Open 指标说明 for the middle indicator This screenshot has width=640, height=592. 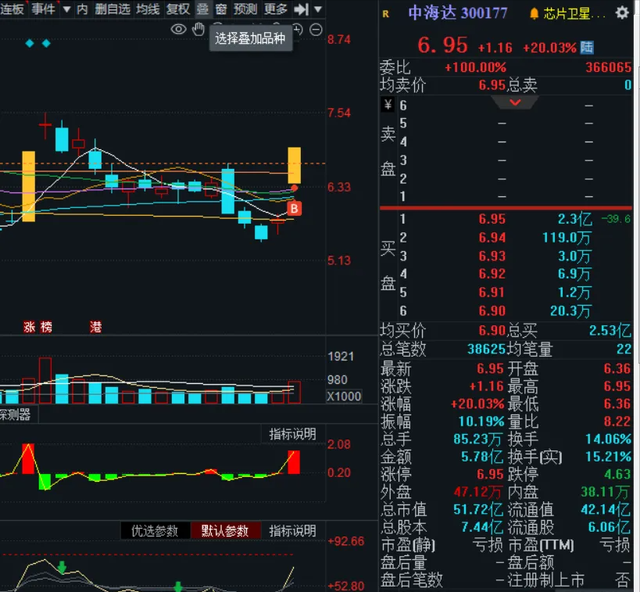point(293,434)
